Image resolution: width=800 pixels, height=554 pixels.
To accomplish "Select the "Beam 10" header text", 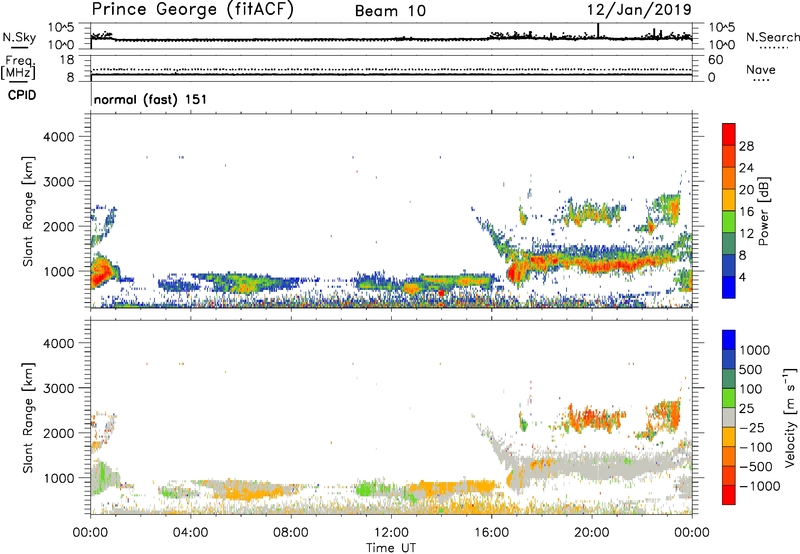I will click(x=390, y=11).
